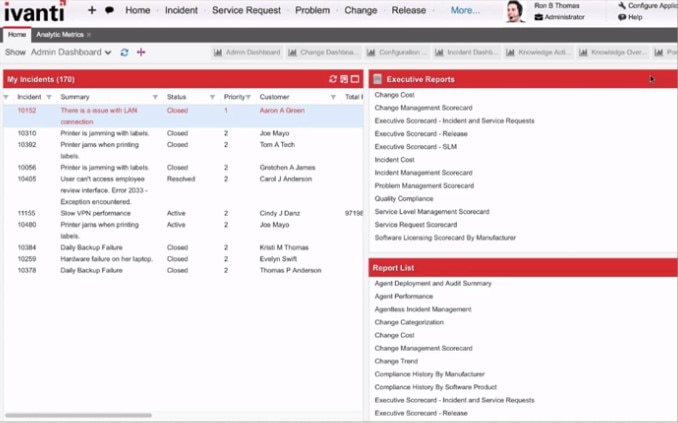Open the Release workspace

click(409, 10)
